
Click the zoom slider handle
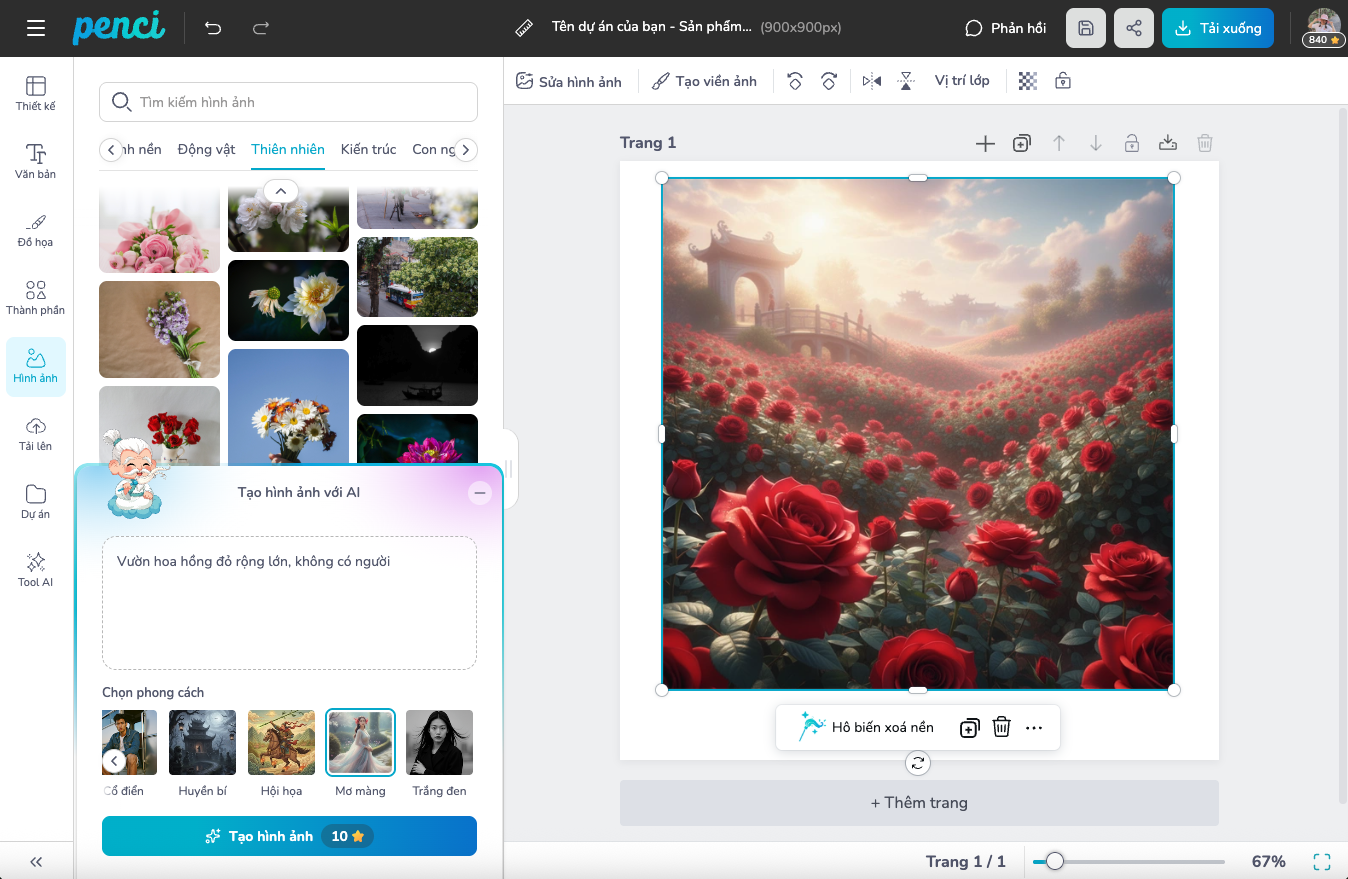click(x=1054, y=861)
